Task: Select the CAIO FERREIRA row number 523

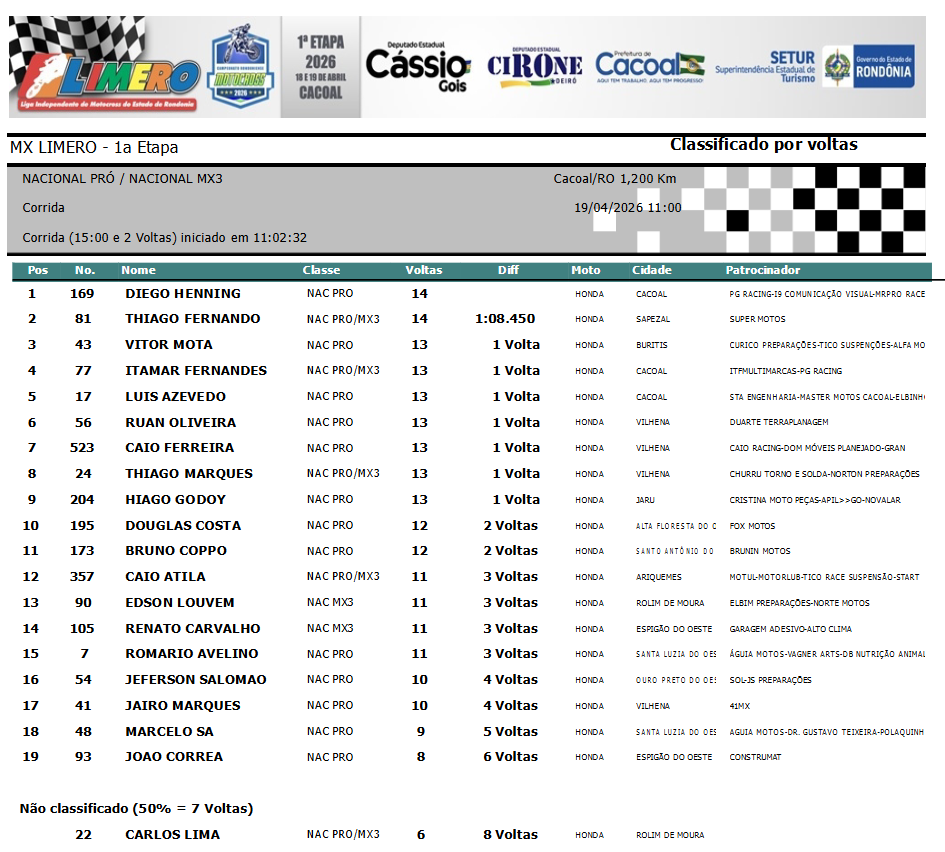Action: (82, 448)
